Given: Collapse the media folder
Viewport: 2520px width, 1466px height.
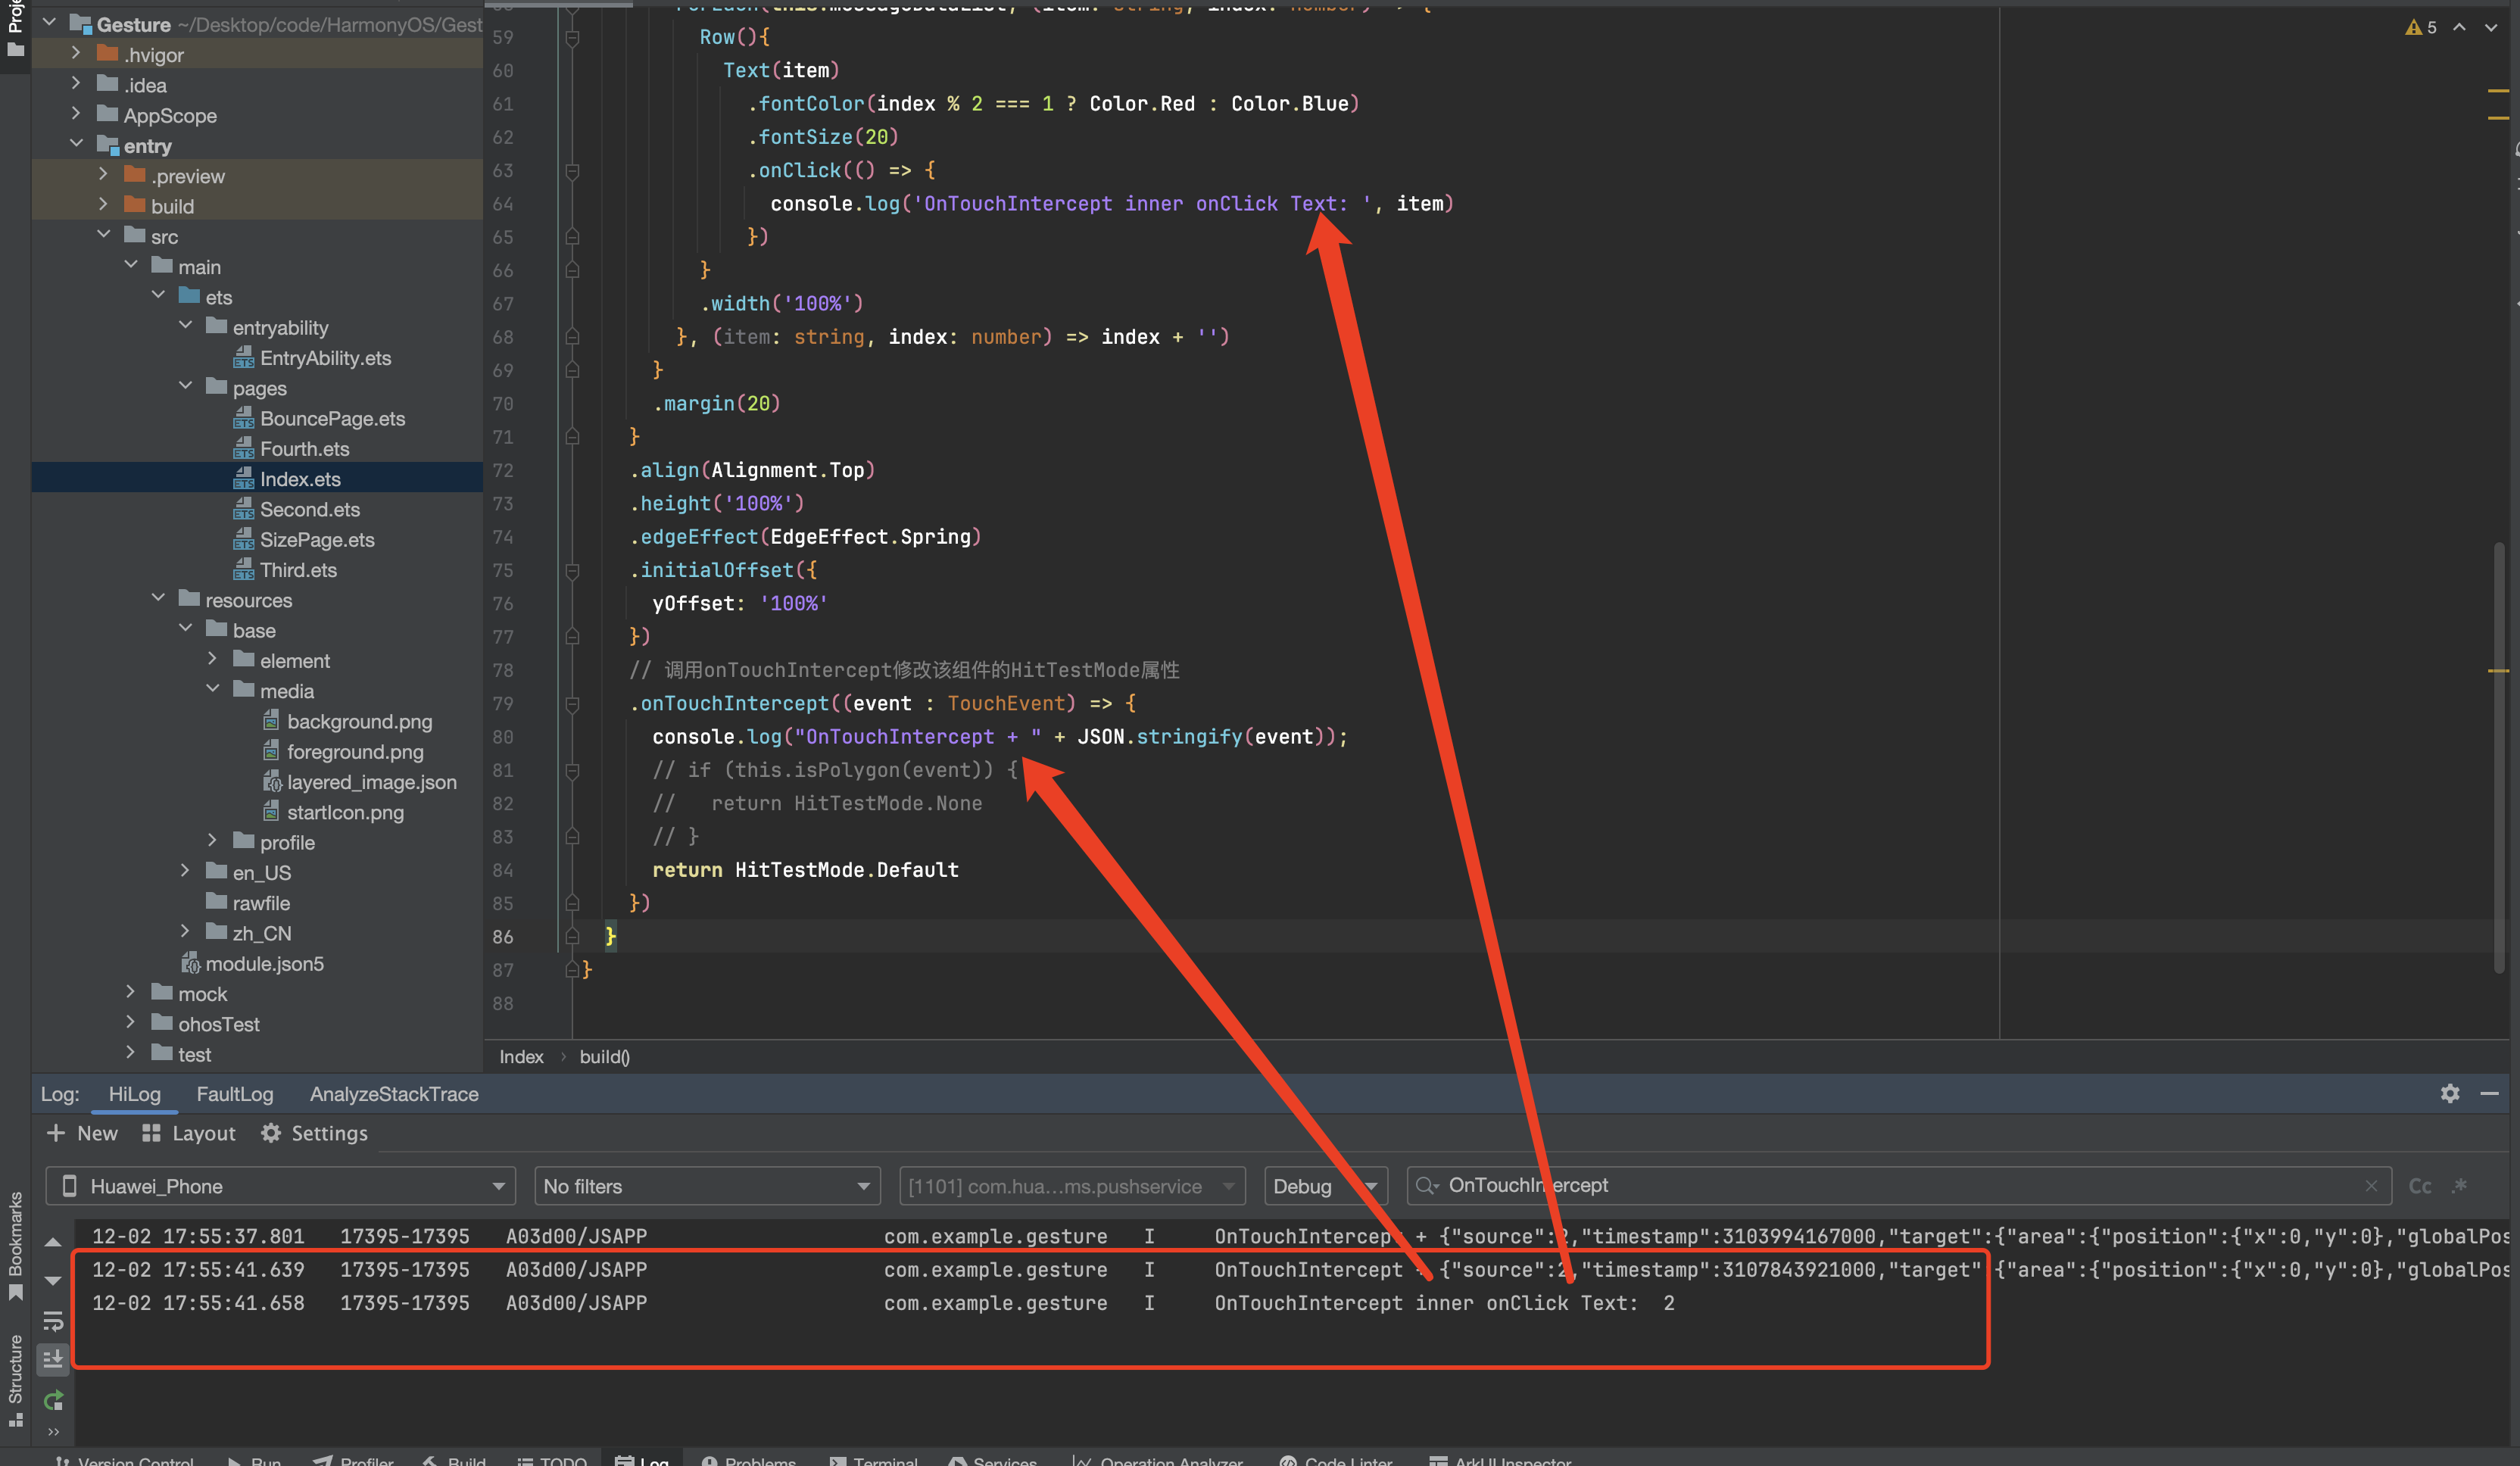Looking at the screenshot, I should [x=212, y=689].
